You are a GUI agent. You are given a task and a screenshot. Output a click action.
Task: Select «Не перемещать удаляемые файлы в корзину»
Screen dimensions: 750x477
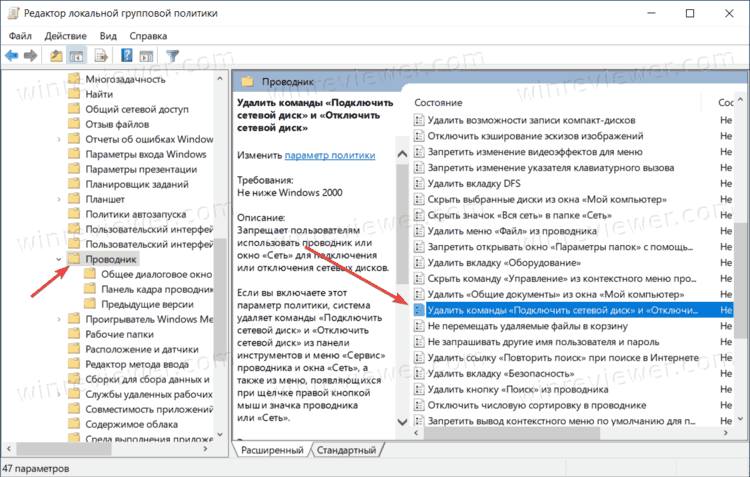pyautogui.click(x=527, y=326)
